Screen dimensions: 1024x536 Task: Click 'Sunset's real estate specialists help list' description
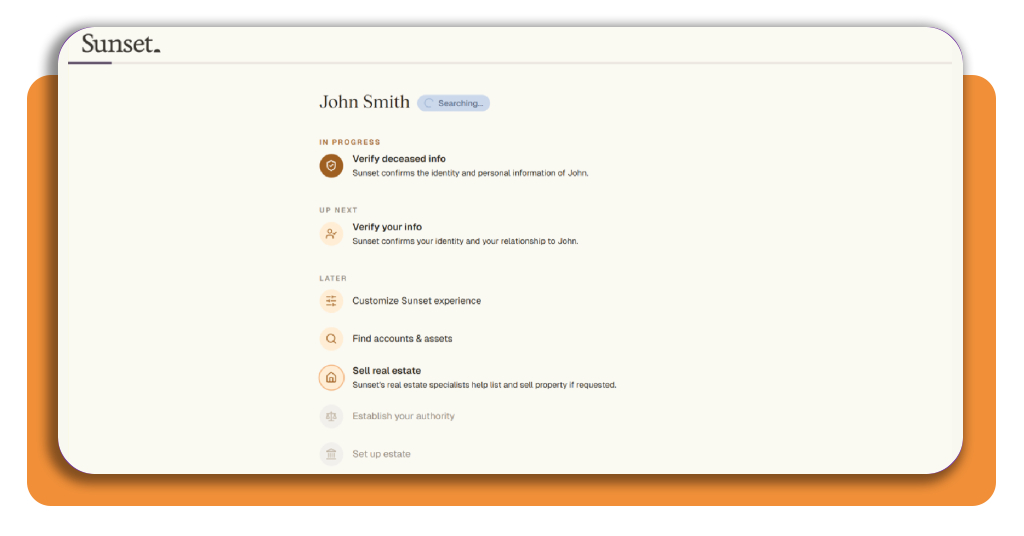[x=484, y=385]
